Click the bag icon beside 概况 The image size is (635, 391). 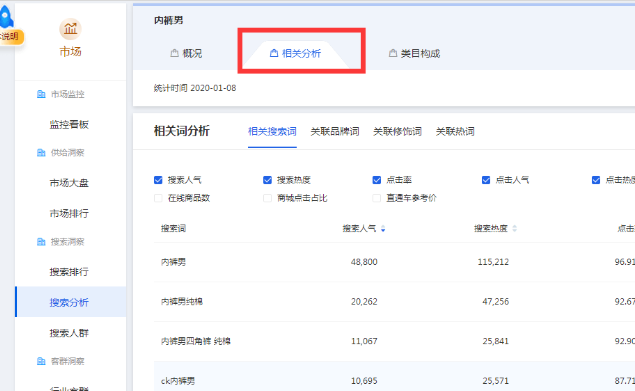(175, 53)
